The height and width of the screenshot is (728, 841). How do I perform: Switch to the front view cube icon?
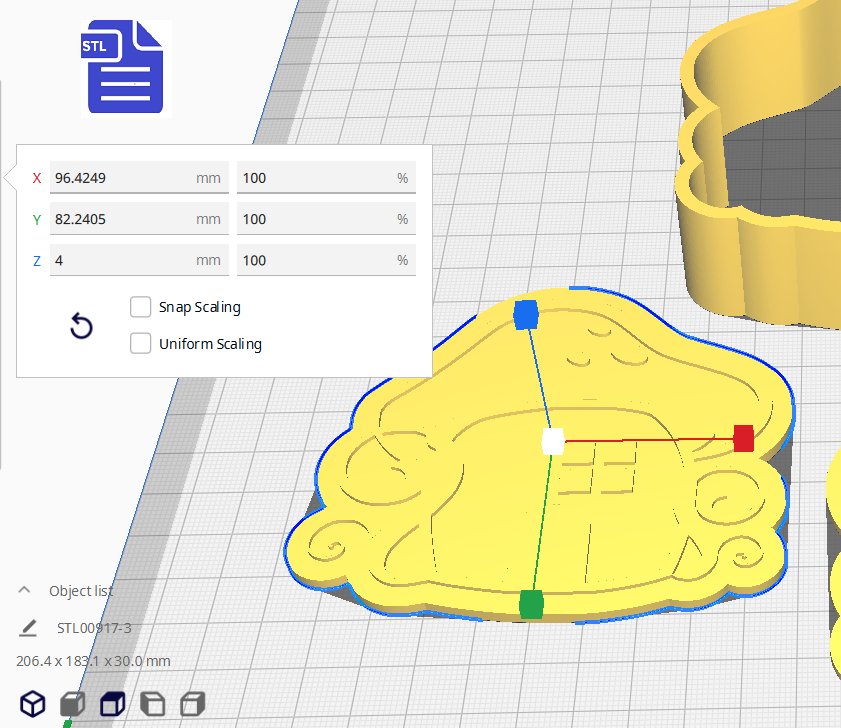73,703
